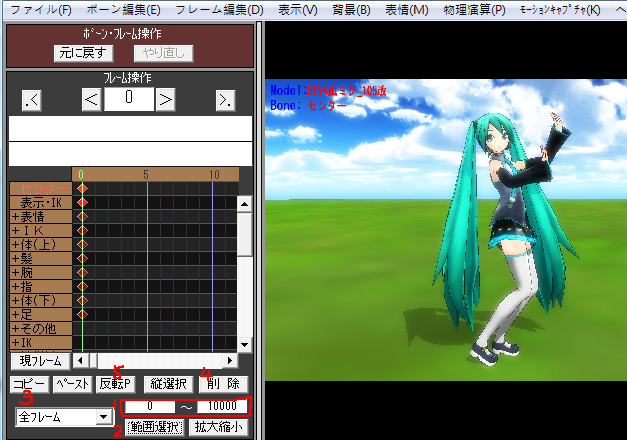Select センター keyframe diamond at frame 0
The height and width of the screenshot is (440, 627).
click(x=82, y=188)
